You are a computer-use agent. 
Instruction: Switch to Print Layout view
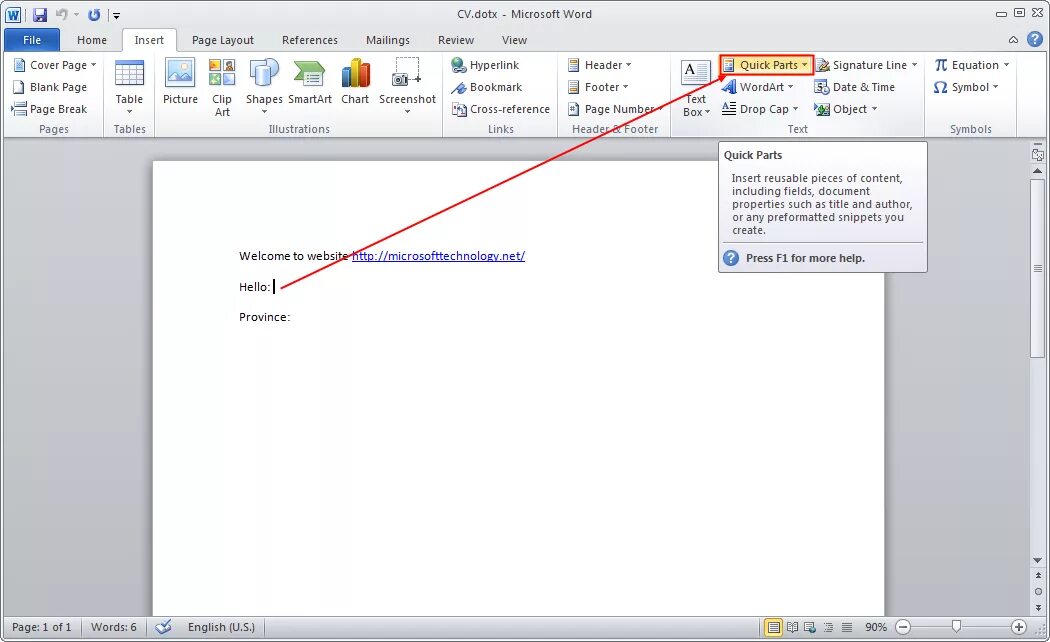(773, 627)
